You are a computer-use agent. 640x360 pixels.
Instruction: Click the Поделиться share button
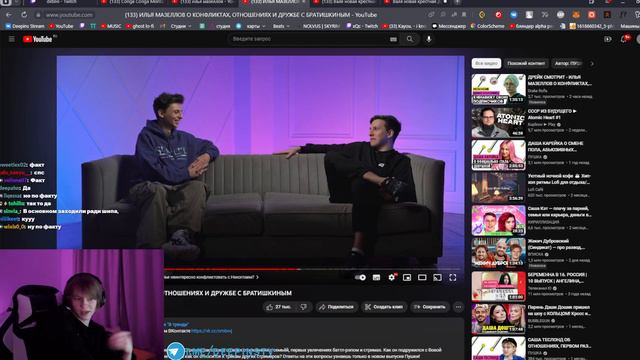click(337, 307)
